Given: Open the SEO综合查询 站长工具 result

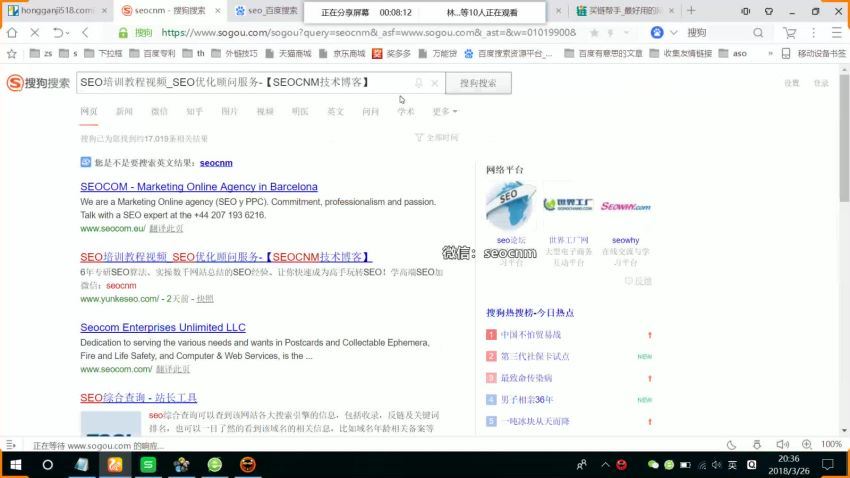Looking at the screenshot, I should [x=138, y=398].
